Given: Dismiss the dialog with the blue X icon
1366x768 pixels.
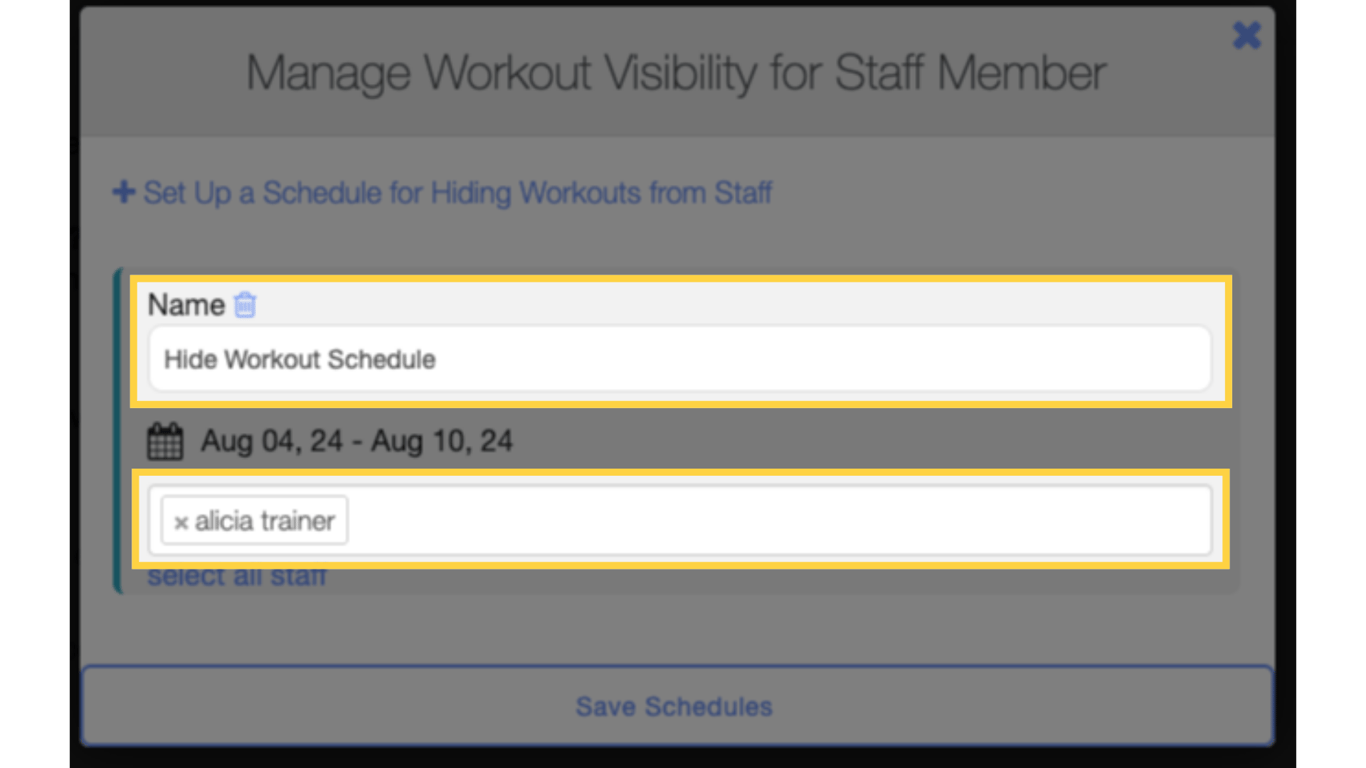Looking at the screenshot, I should pyautogui.click(x=1247, y=35).
